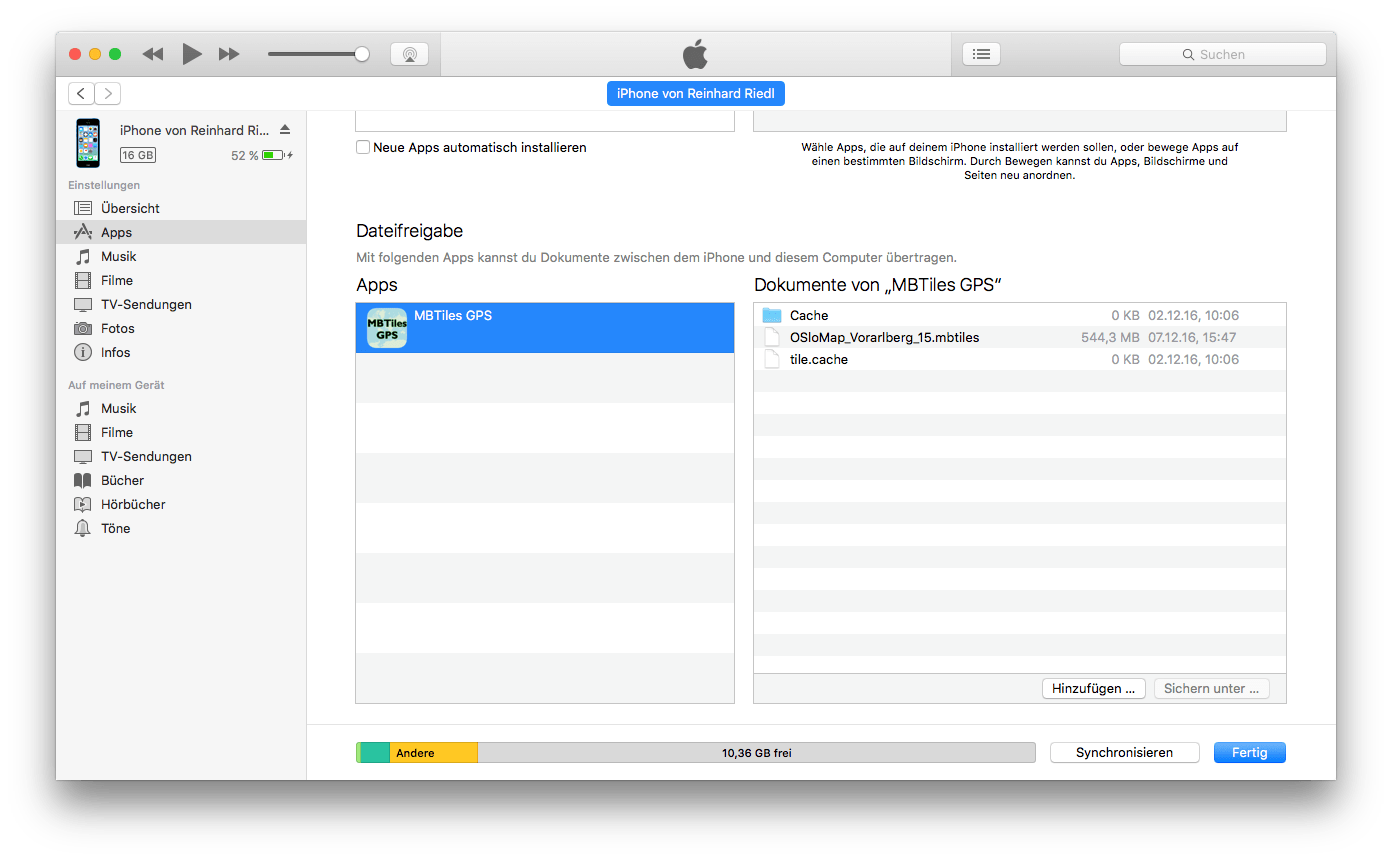The width and height of the screenshot is (1392, 860).
Task: Click the Synchronisieren button
Action: [x=1124, y=752]
